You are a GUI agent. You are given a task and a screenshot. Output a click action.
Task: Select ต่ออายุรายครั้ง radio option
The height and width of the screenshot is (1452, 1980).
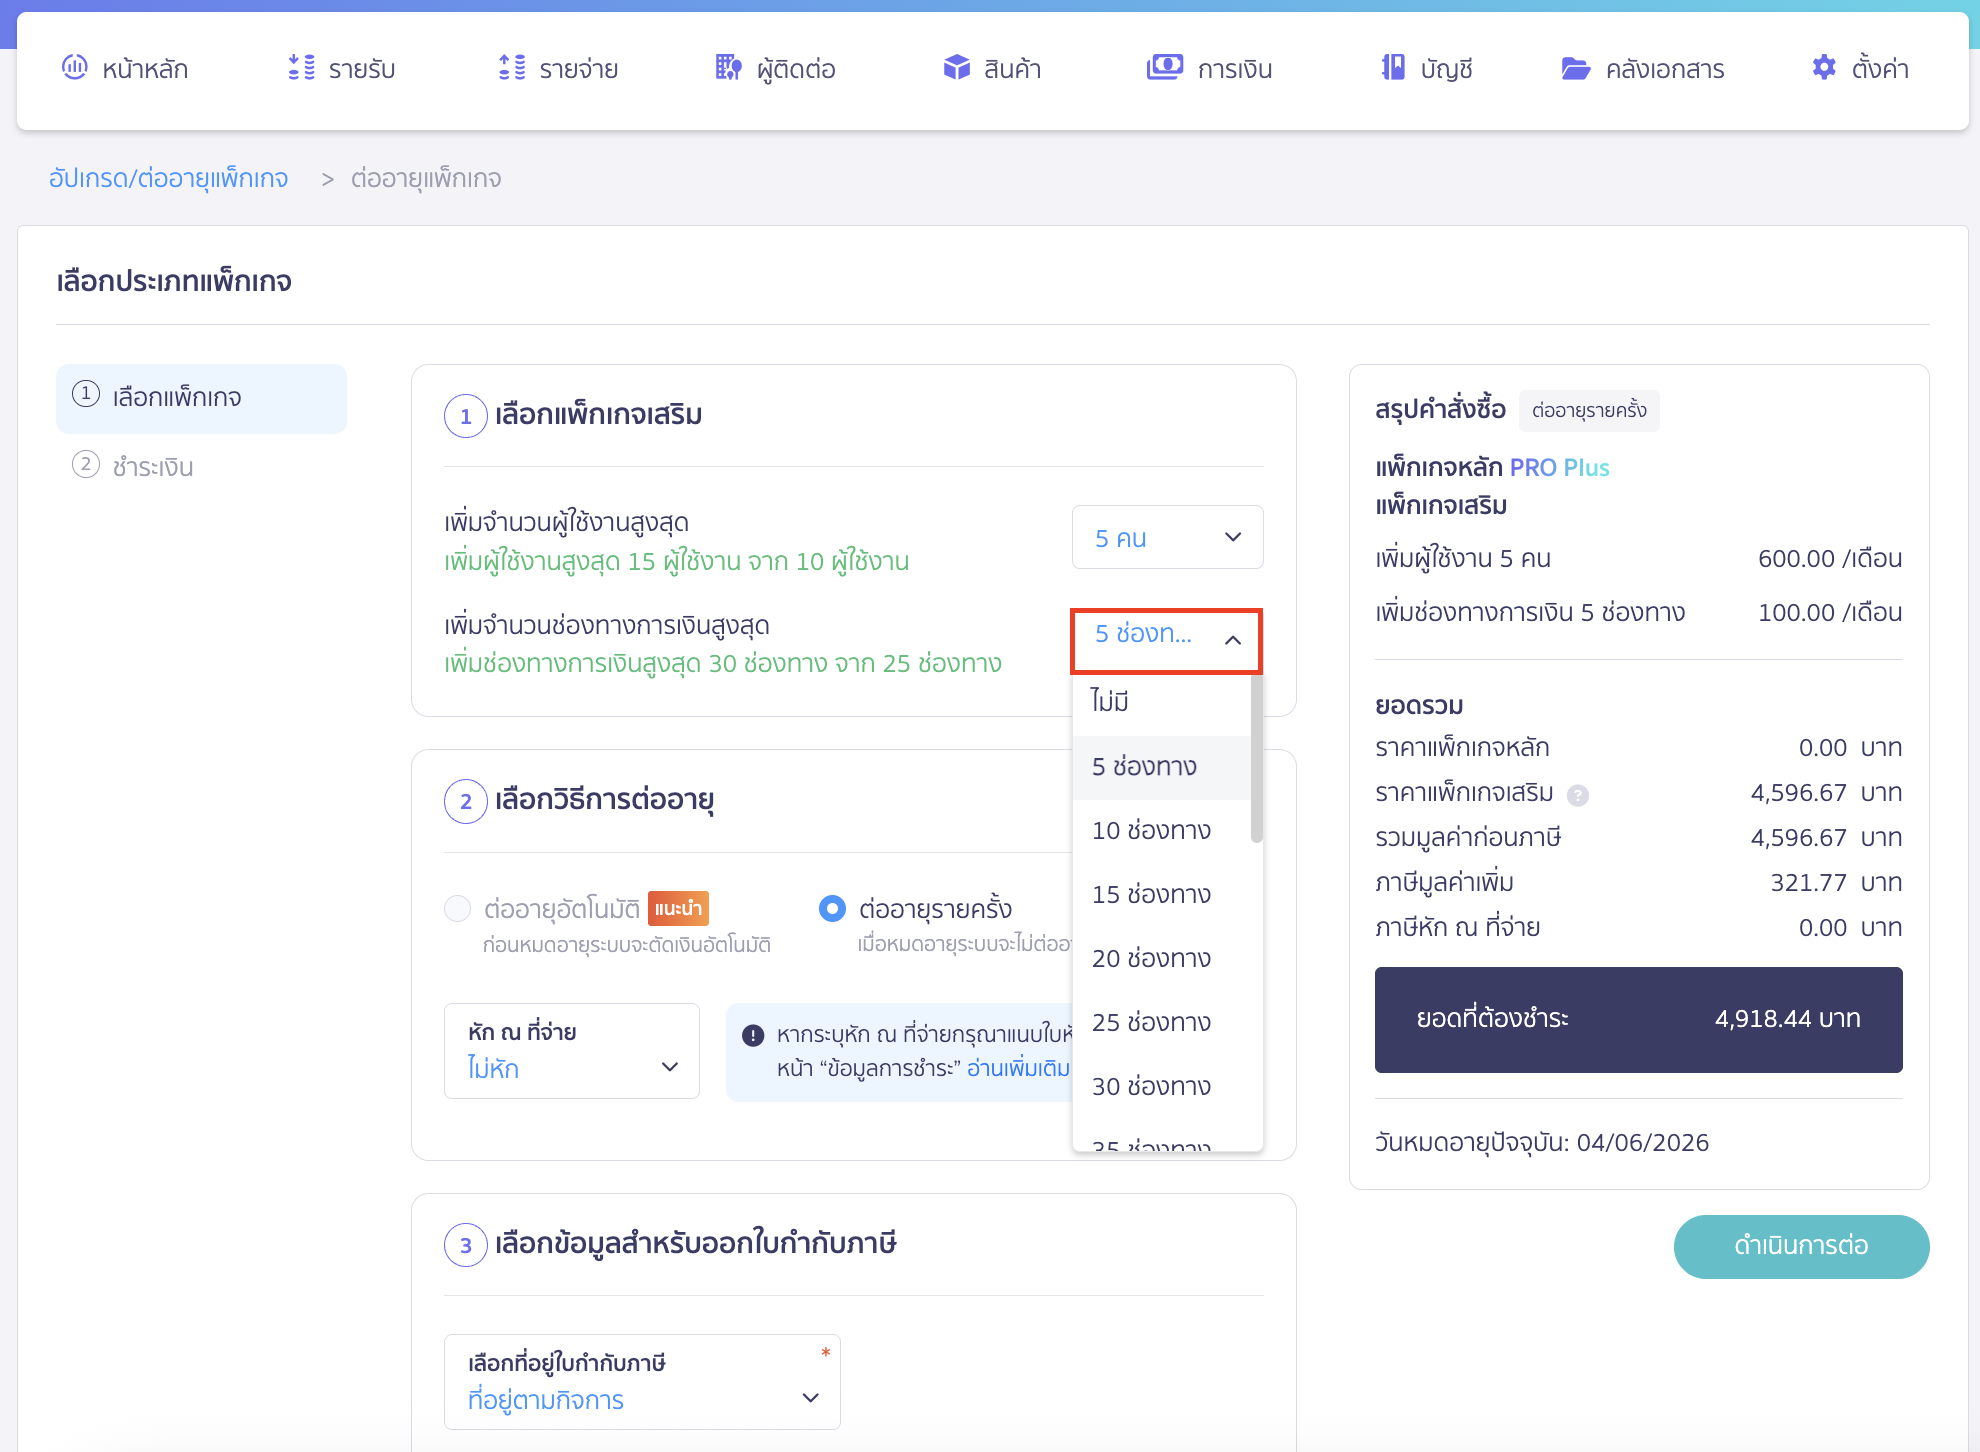(x=832, y=908)
